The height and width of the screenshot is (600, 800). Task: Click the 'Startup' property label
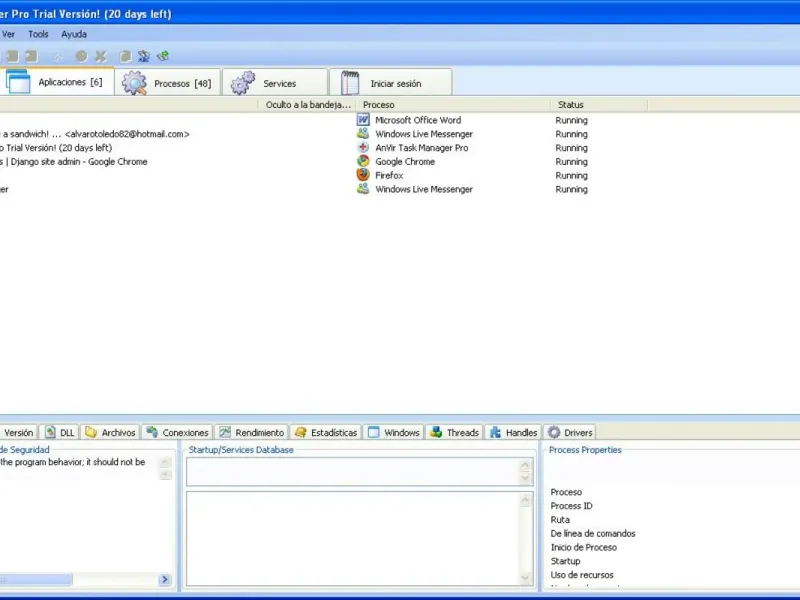[565, 561]
